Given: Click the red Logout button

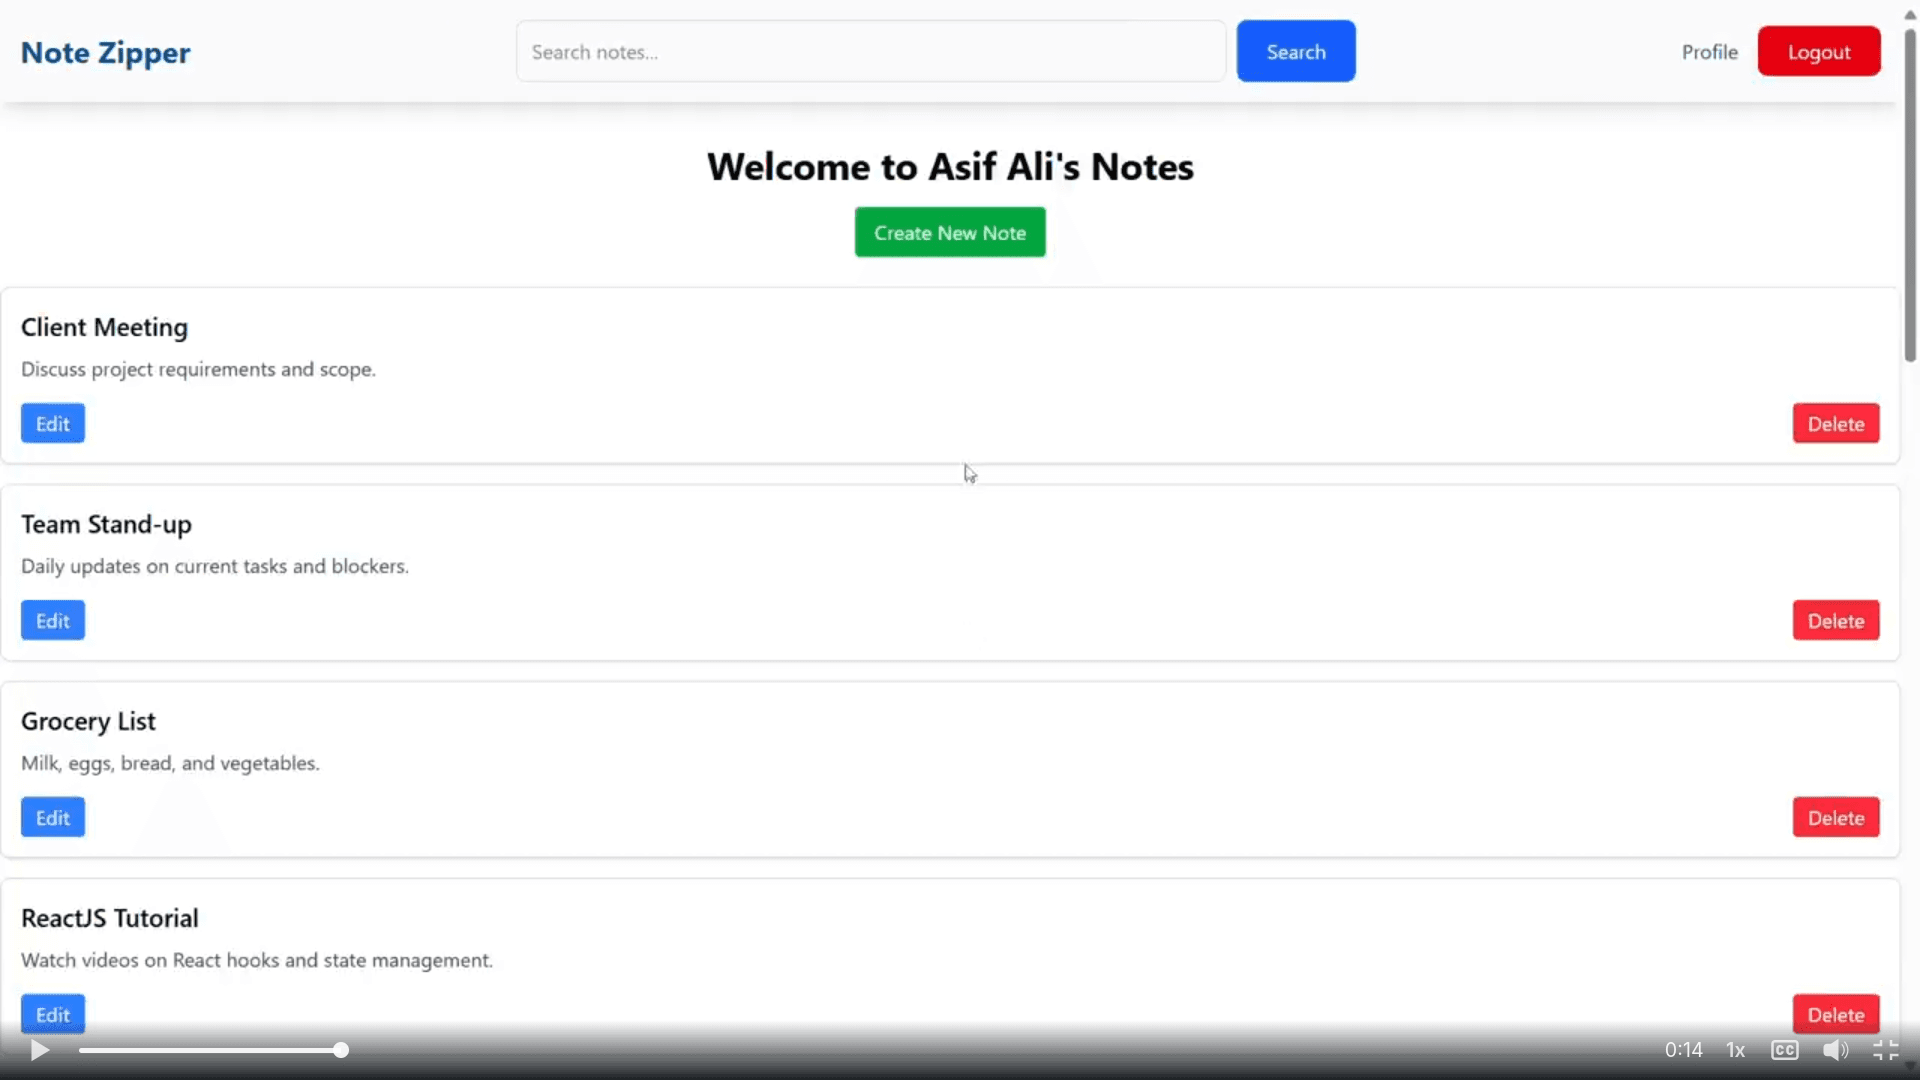Looking at the screenshot, I should [x=1819, y=51].
